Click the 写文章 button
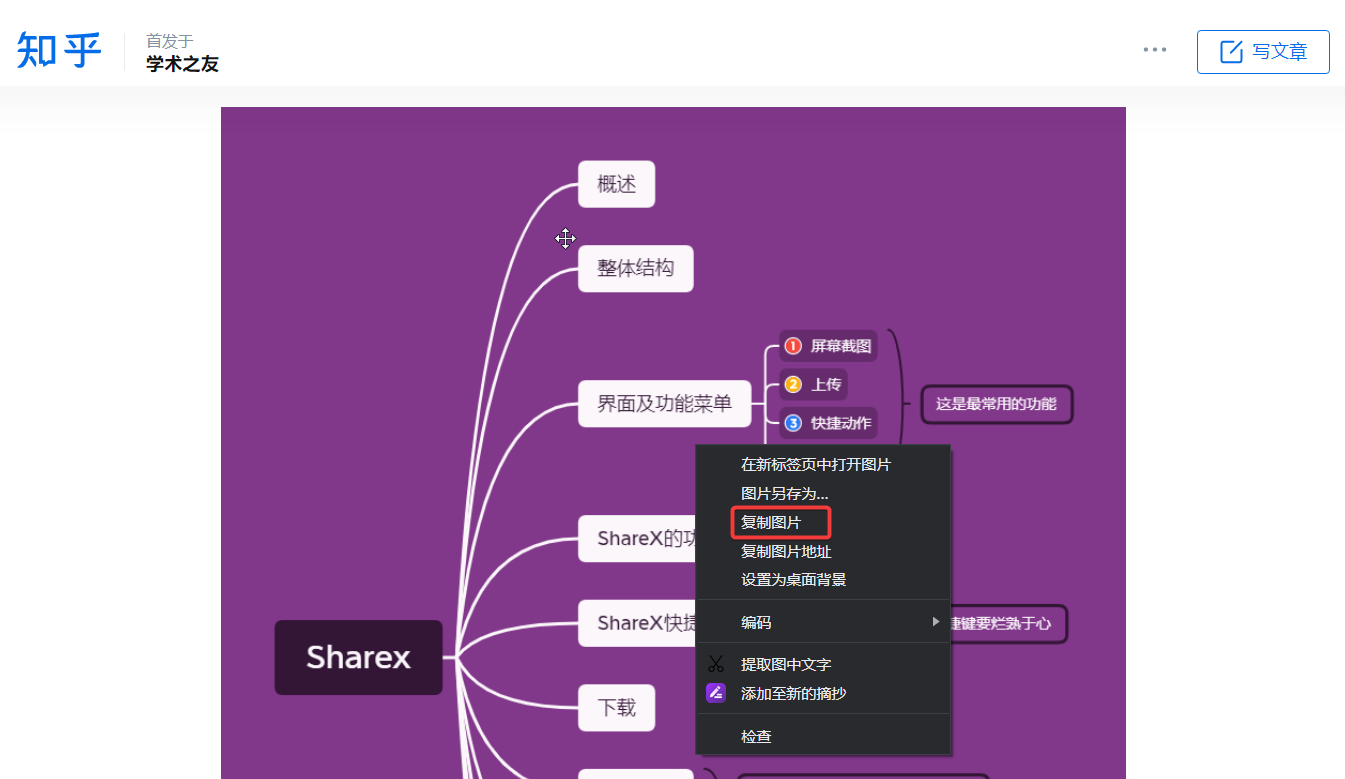This screenshot has height=779, width=1345. 1263,52
